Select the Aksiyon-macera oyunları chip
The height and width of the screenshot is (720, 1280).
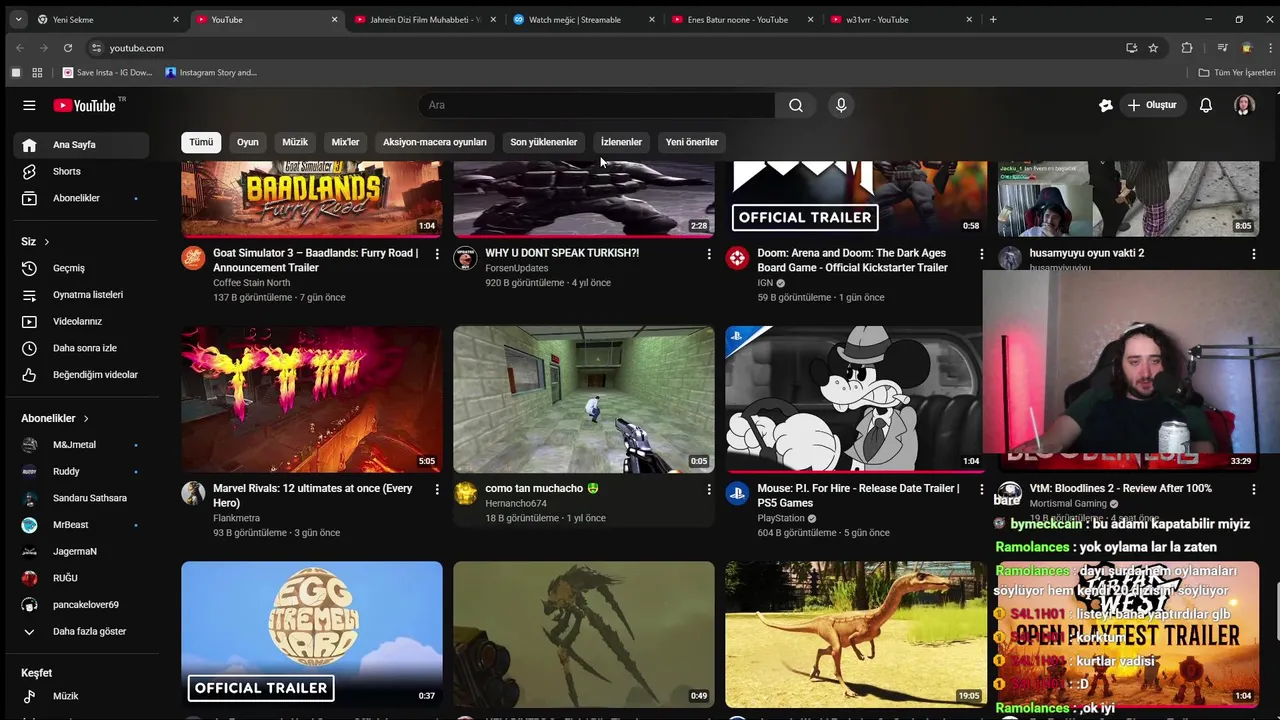(x=434, y=142)
